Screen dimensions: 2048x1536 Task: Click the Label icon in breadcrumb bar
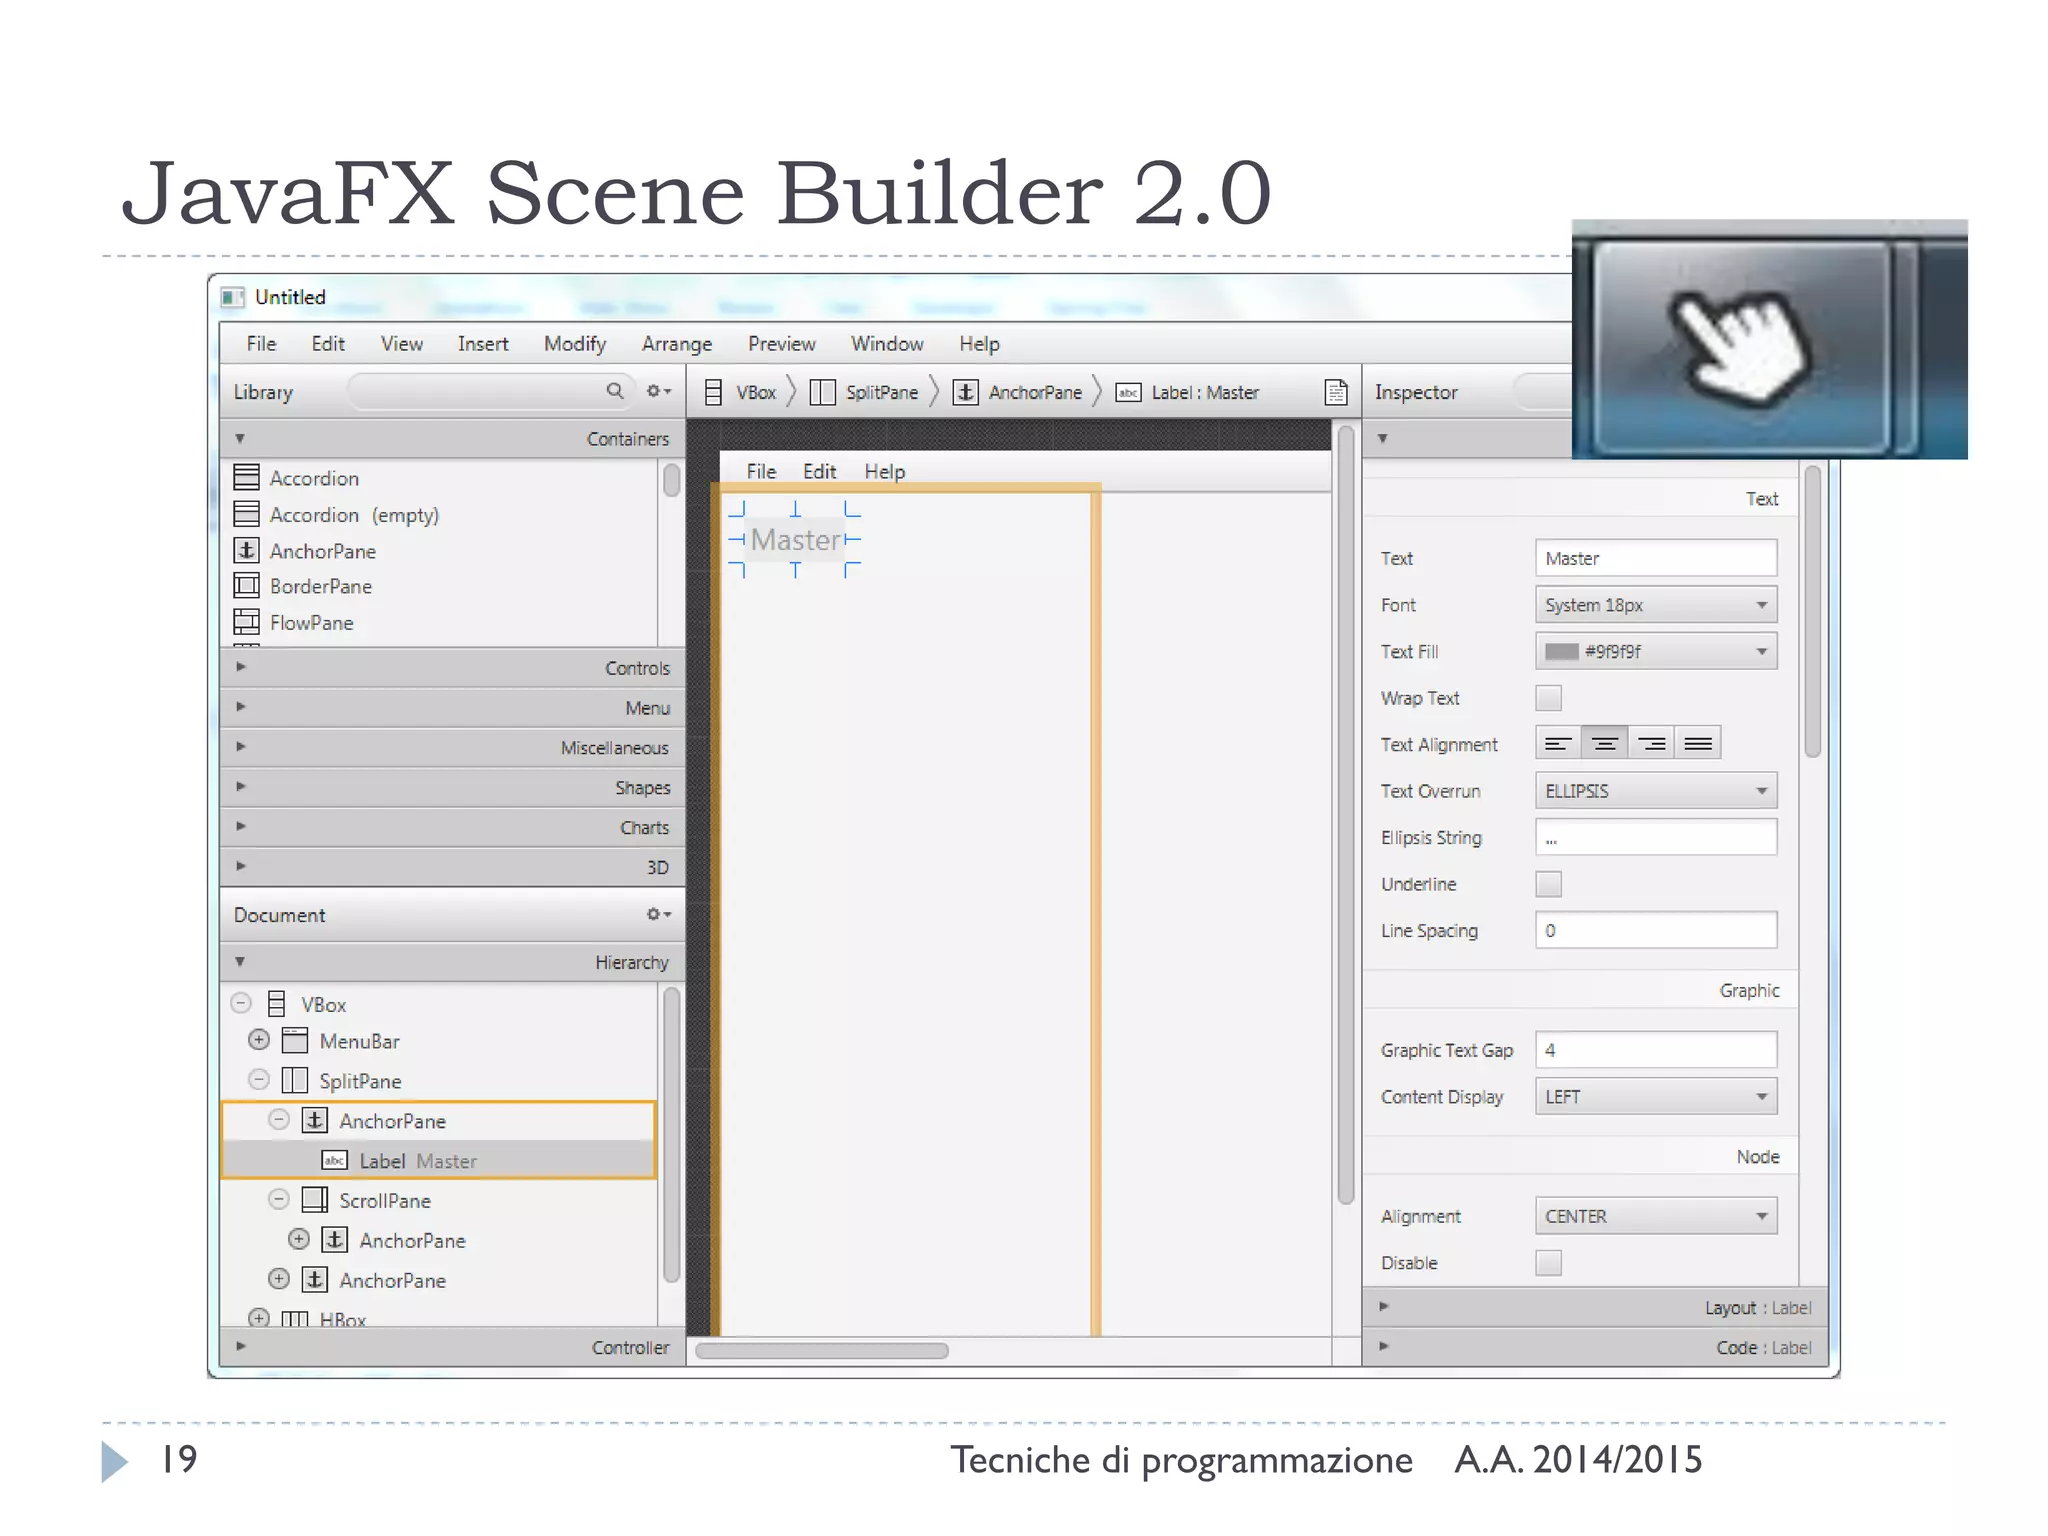click(x=1128, y=392)
